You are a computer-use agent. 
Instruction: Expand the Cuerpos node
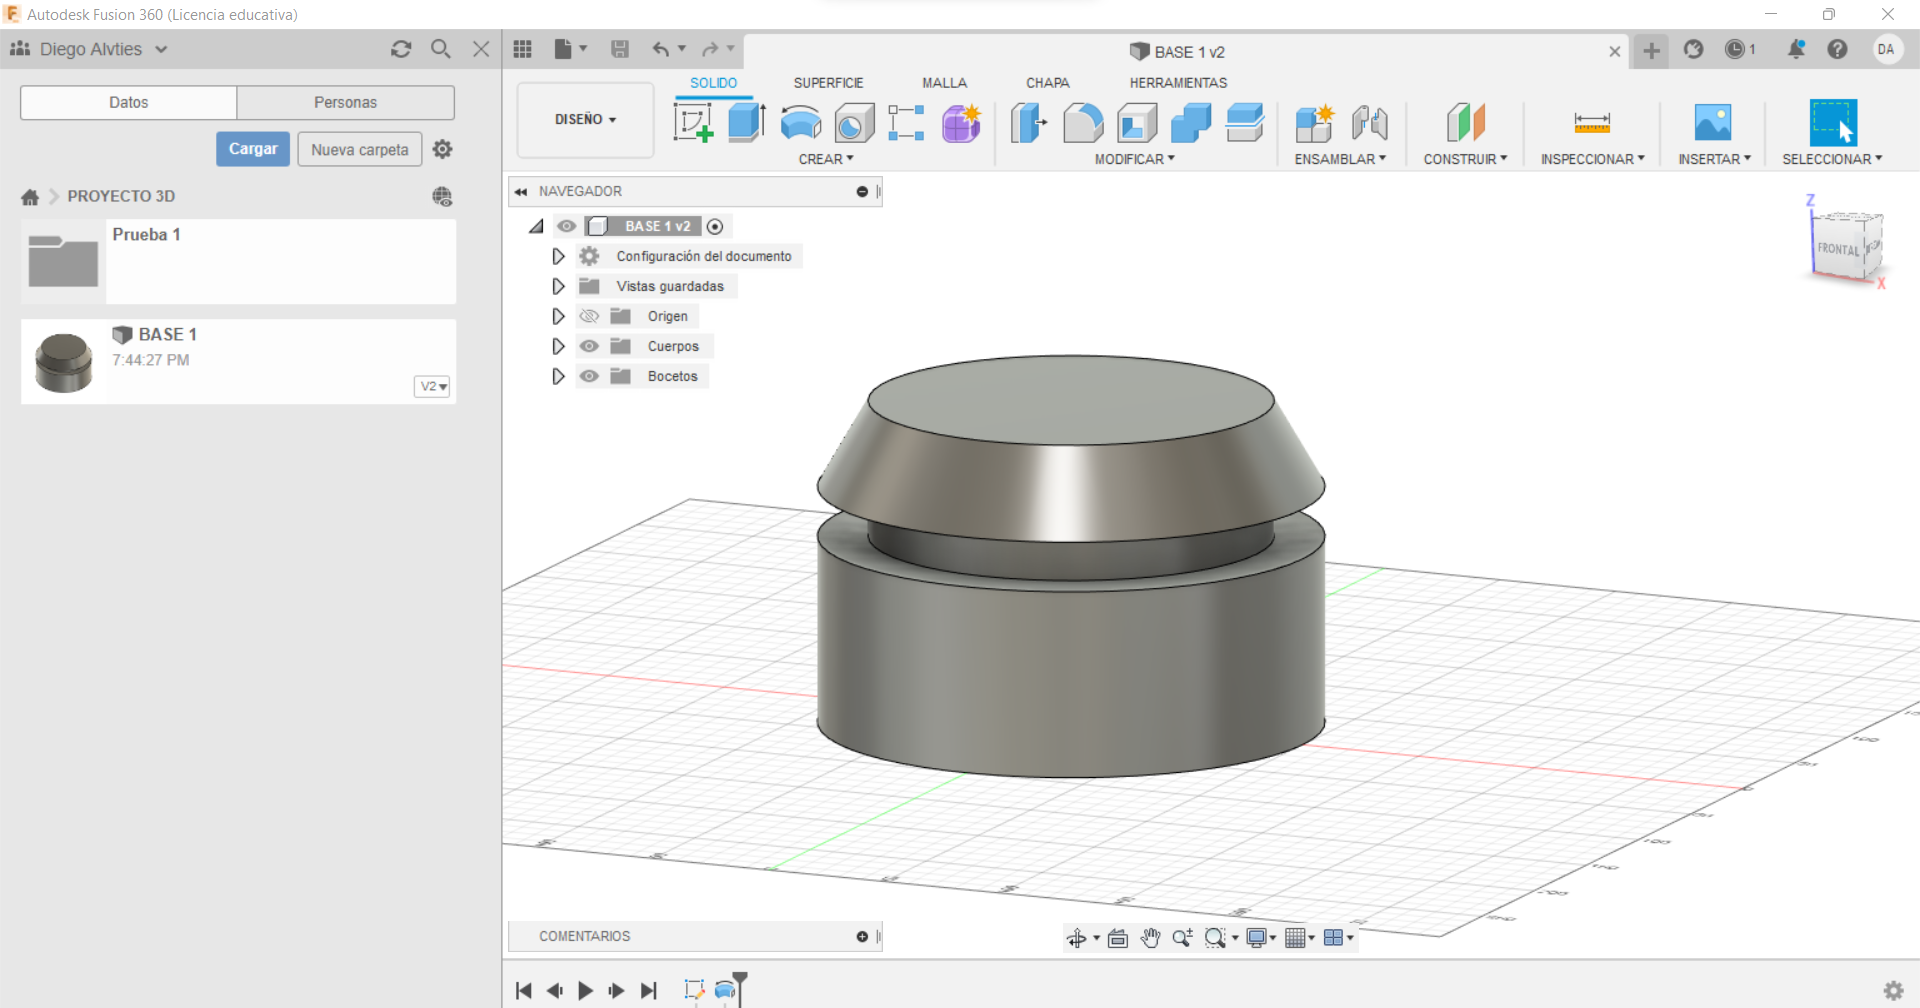558,346
